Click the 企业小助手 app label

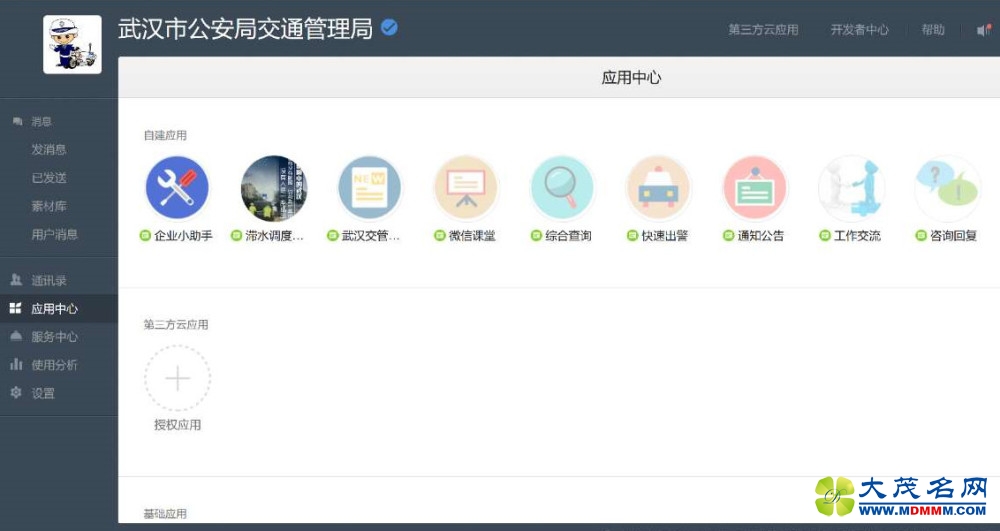184,236
